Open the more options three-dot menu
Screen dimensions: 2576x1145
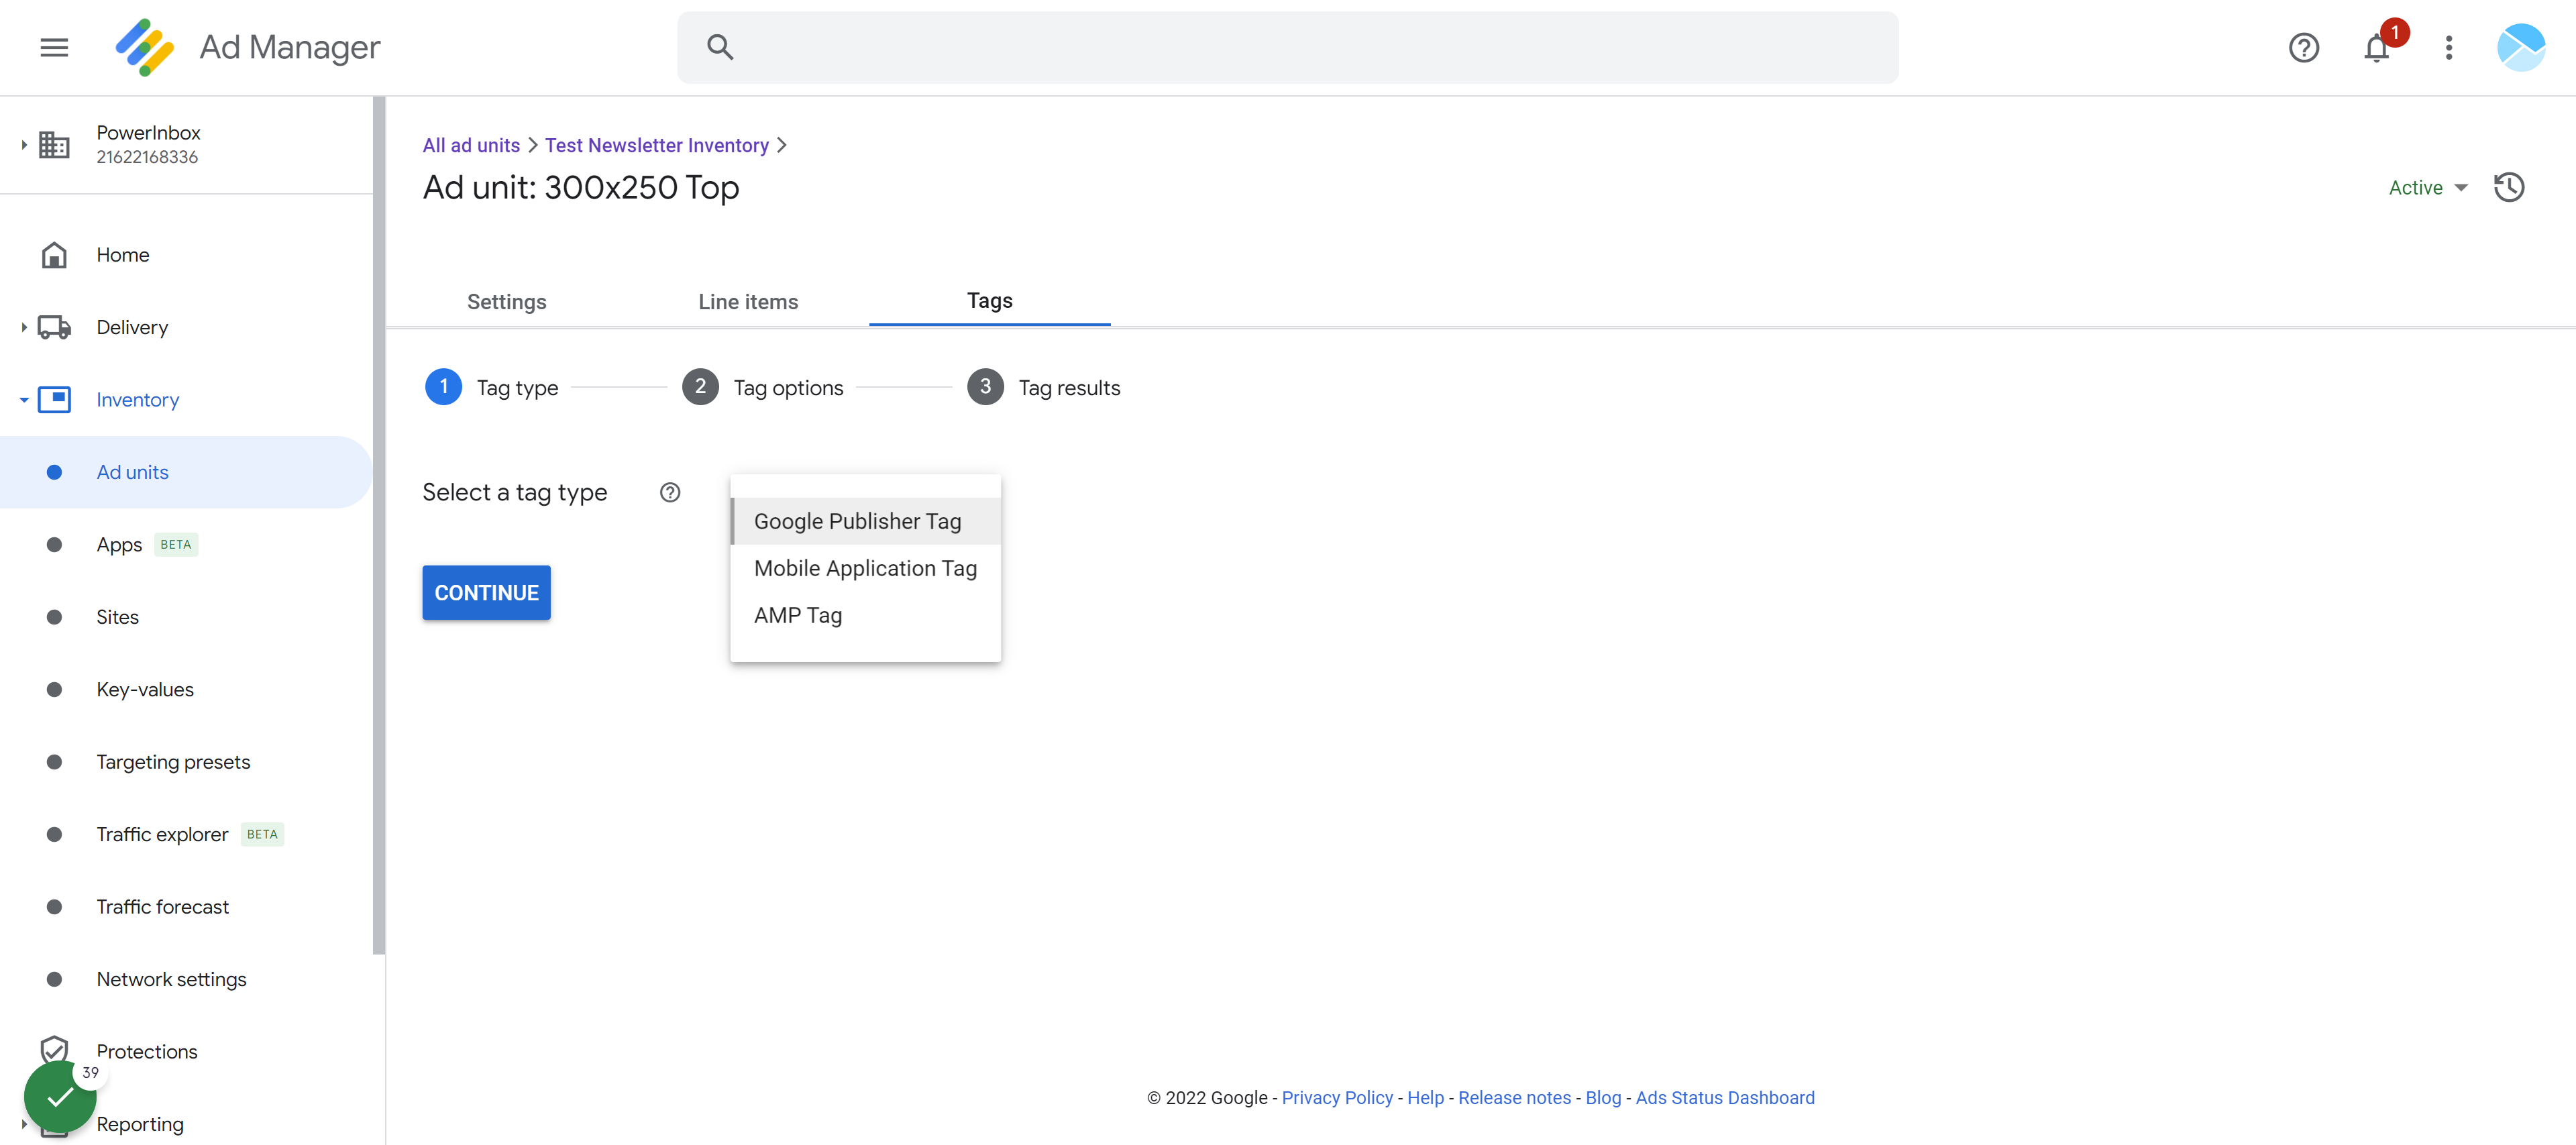[2448, 47]
